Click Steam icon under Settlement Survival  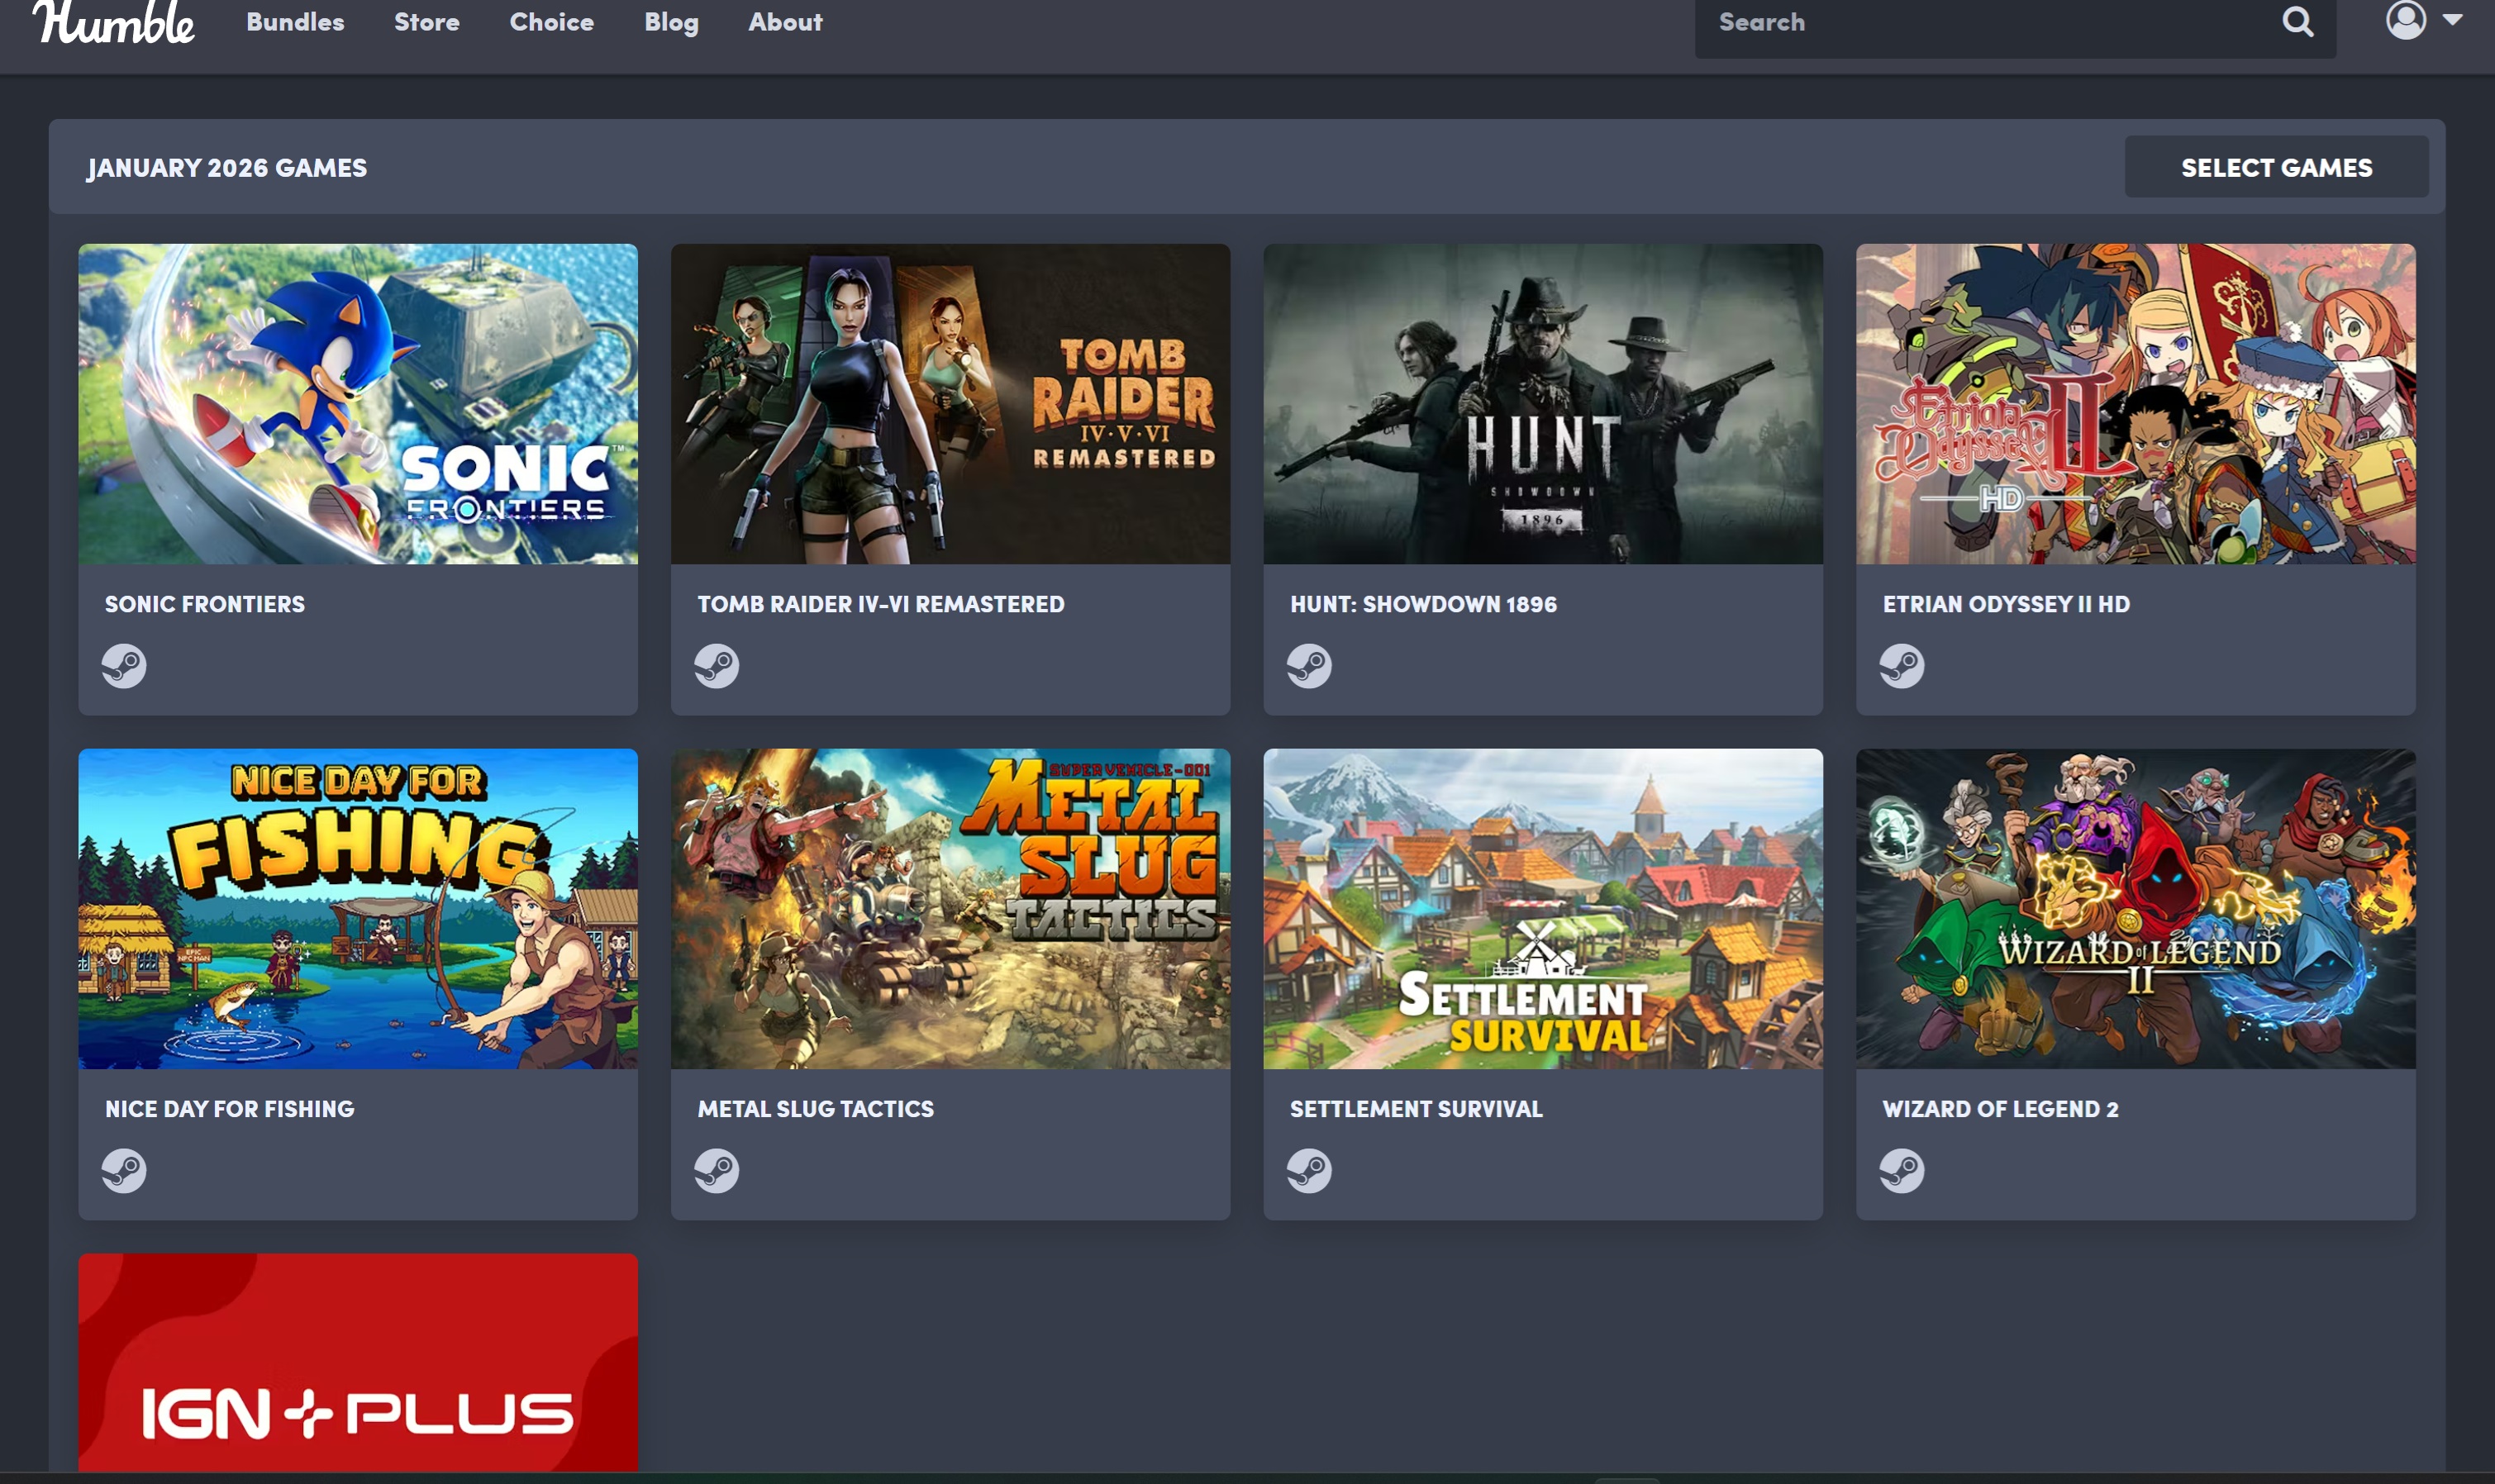tap(1309, 1171)
